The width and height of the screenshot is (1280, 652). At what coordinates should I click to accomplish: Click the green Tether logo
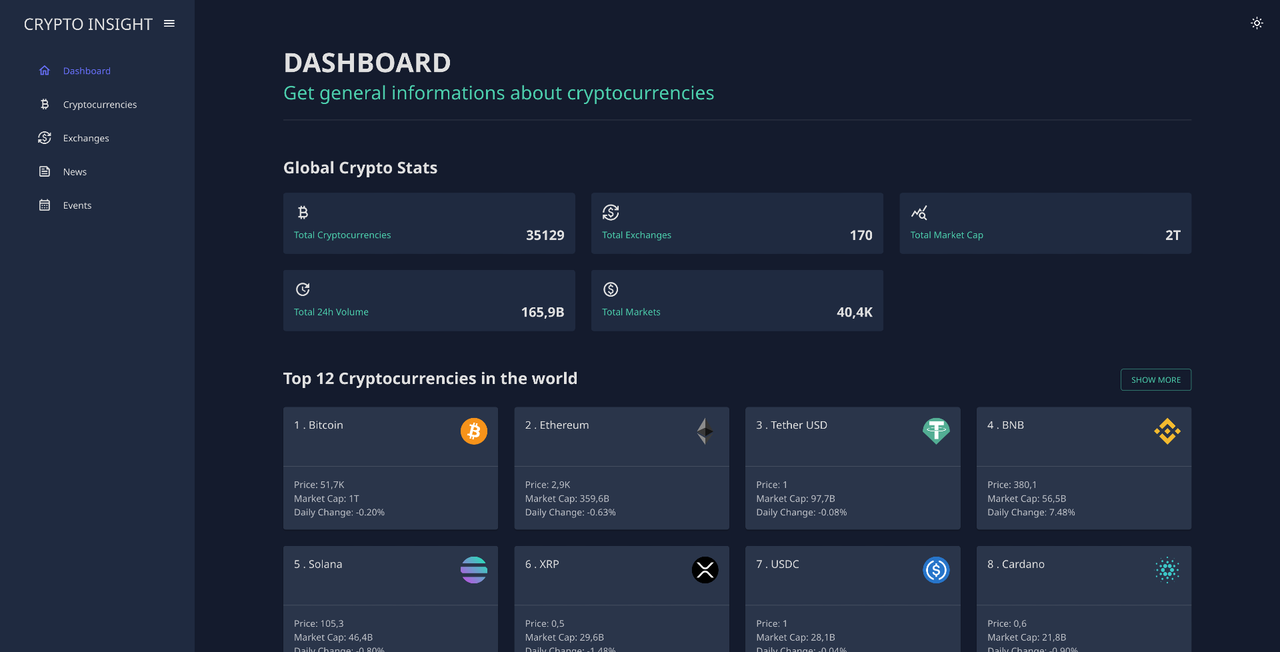tap(936, 431)
